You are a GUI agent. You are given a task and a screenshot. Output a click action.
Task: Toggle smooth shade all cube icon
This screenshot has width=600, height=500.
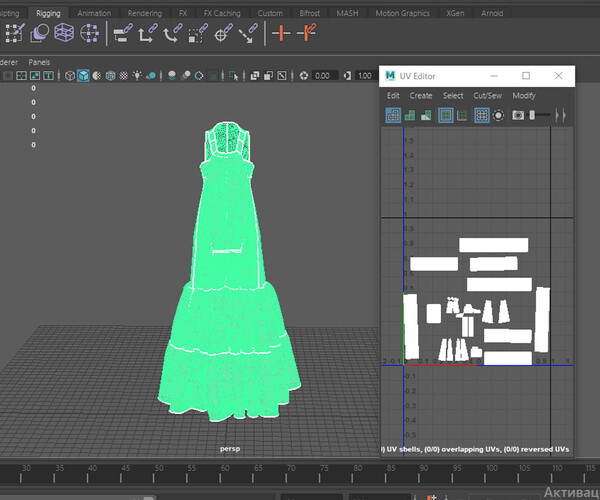click(x=83, y=76)
